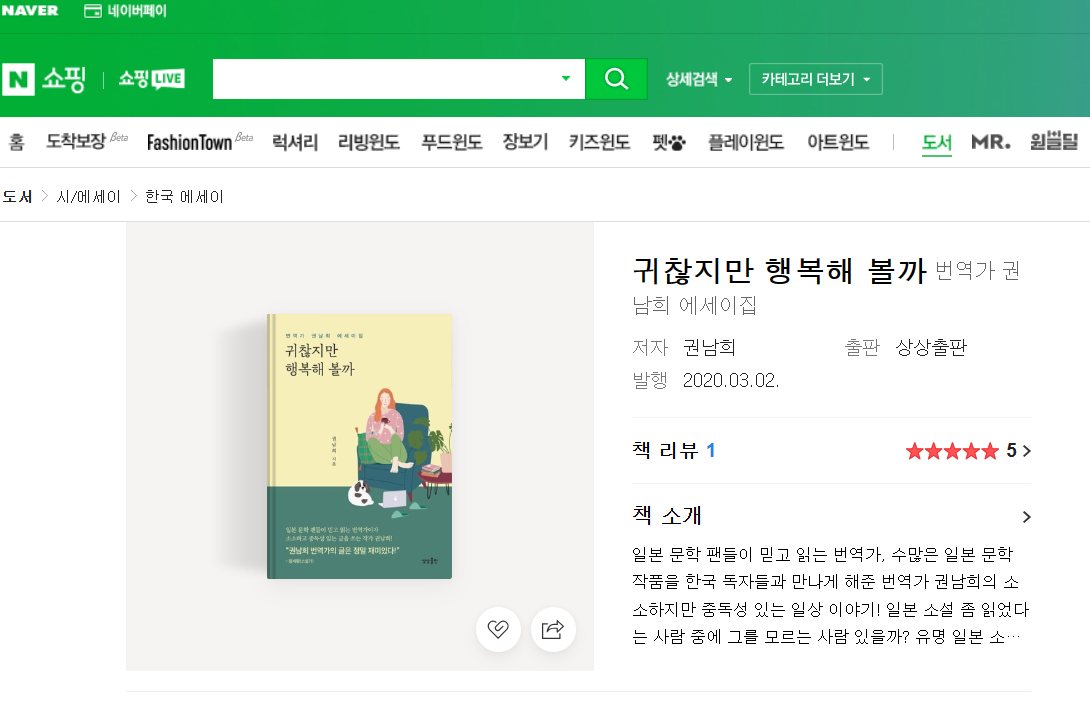Open 원쁠딜 tab

[1054, 142]
